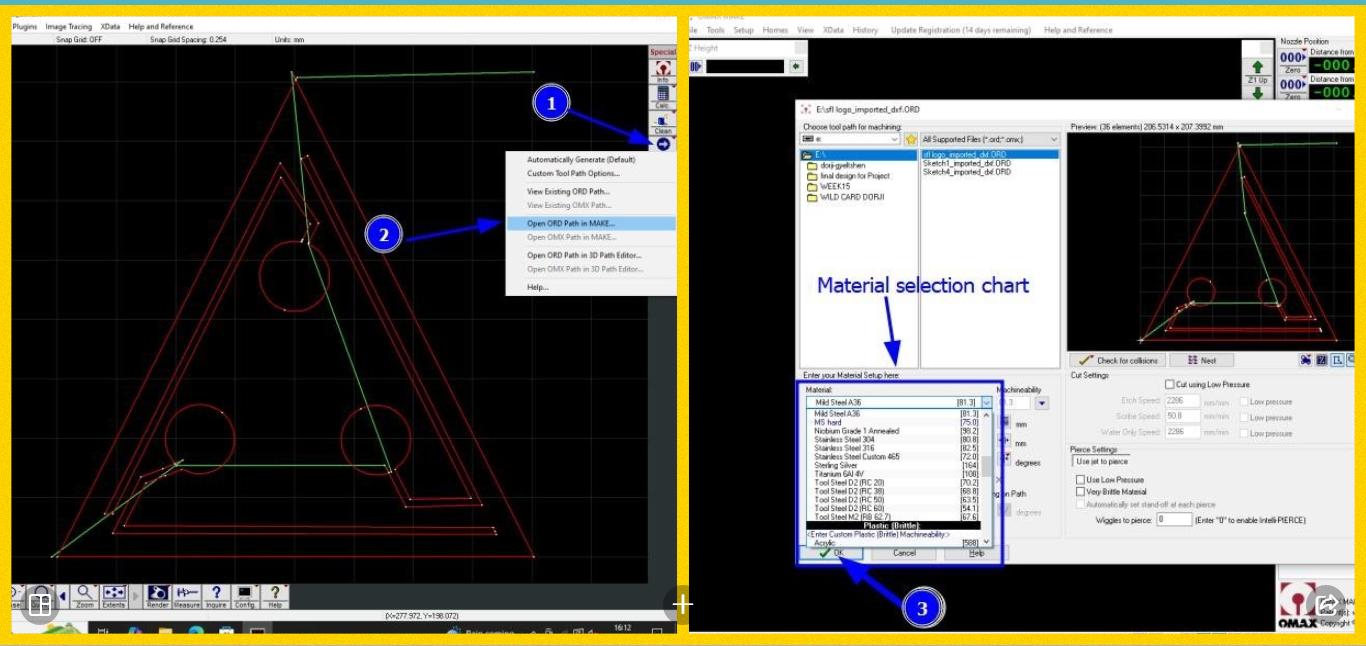Click the green arrow button in Z Height panel
Image resolution: width=1366 pixels, height=646 pixels.
click(796, 66)
